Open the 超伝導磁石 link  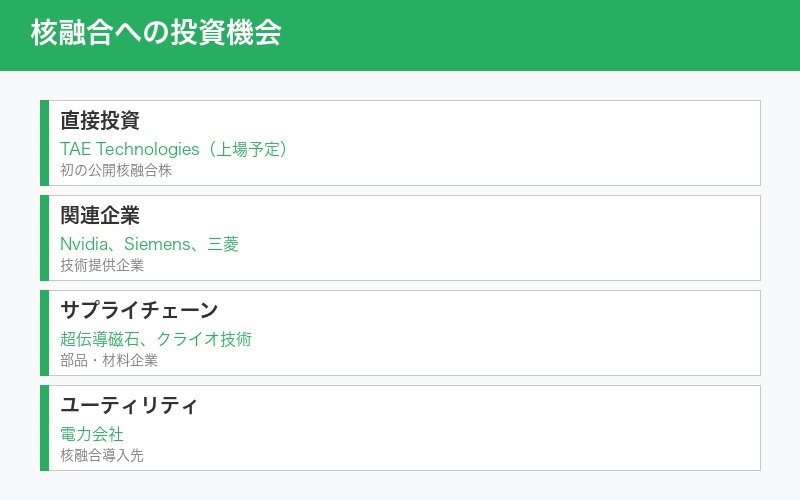100,339
